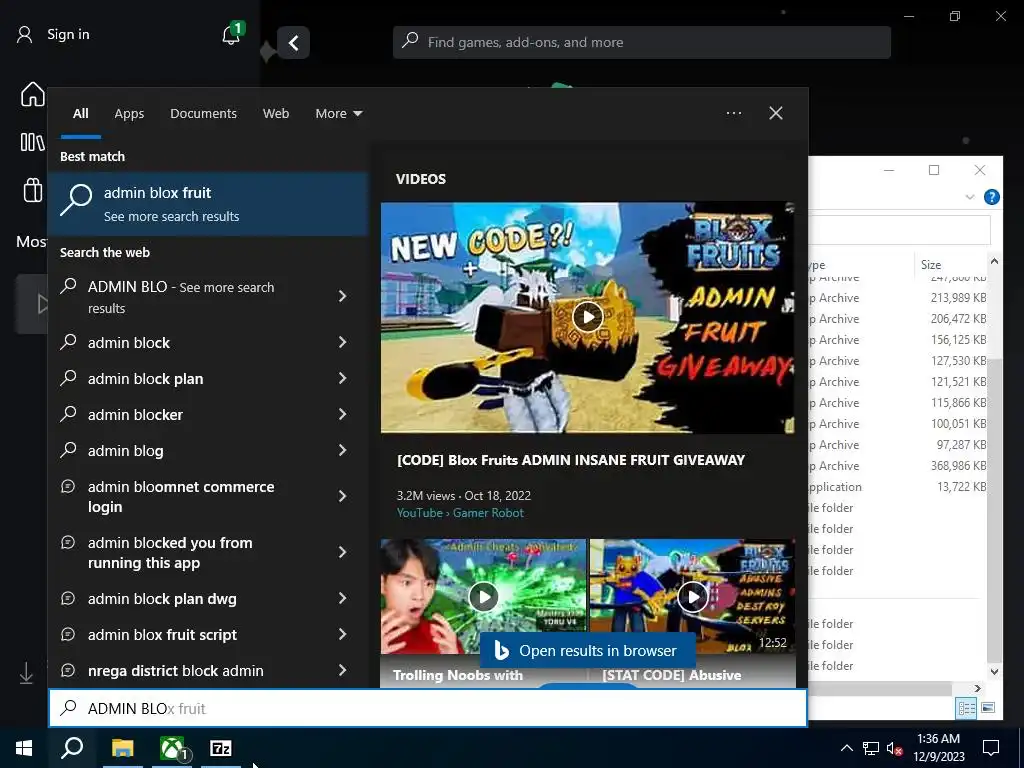Click File Explorer horizontal scroll right arrow
The width and height of the screenshot is (1024, 768).
pos(978,688)
